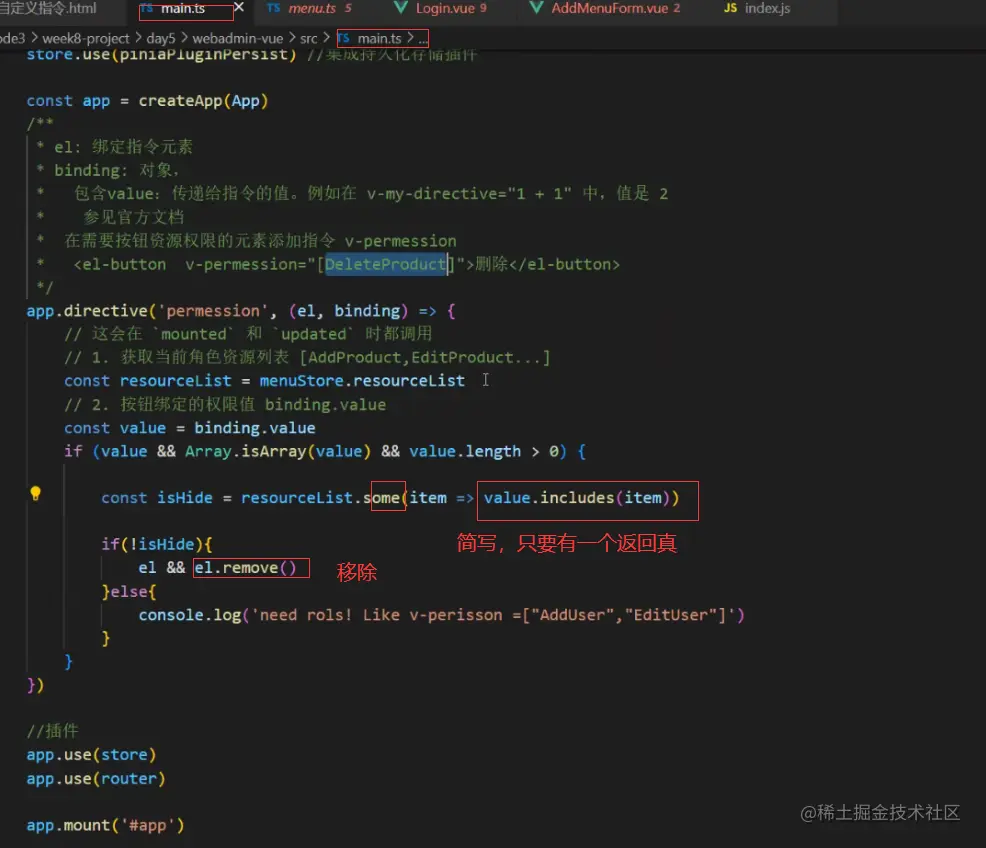The width and height of the screenshot is (986, 848).
Task: Click app.use(router) line
Action: pos(96,778)
